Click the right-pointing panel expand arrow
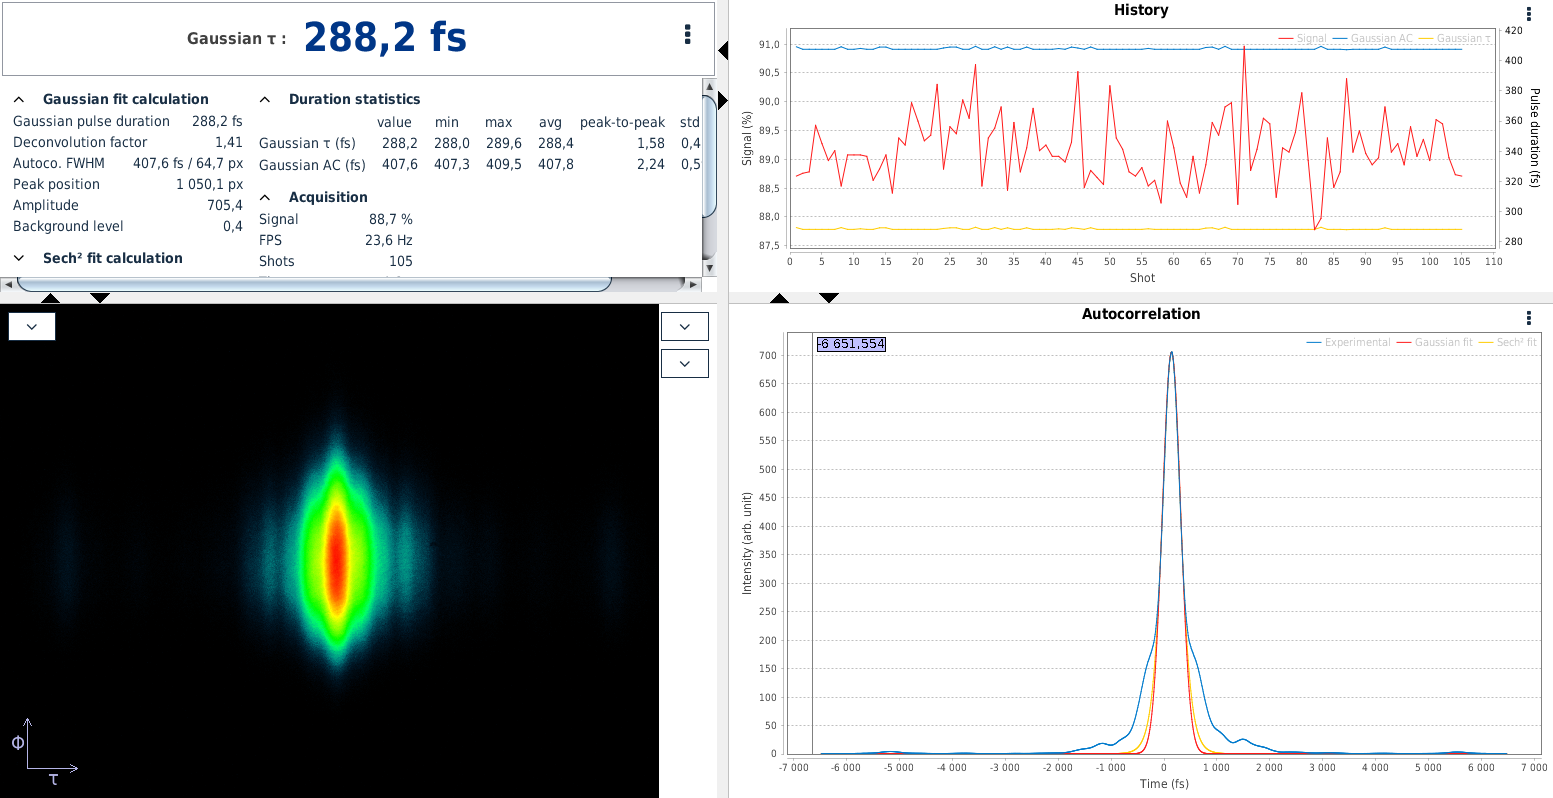 (723, 100)
